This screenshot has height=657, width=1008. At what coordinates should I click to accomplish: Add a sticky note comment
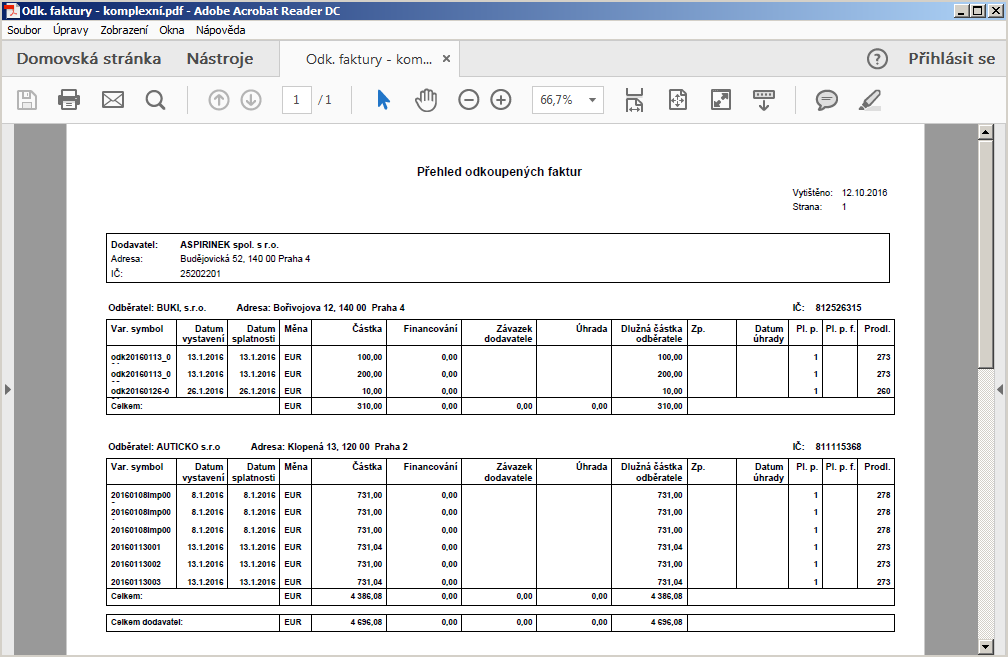[x=827, y=100]
